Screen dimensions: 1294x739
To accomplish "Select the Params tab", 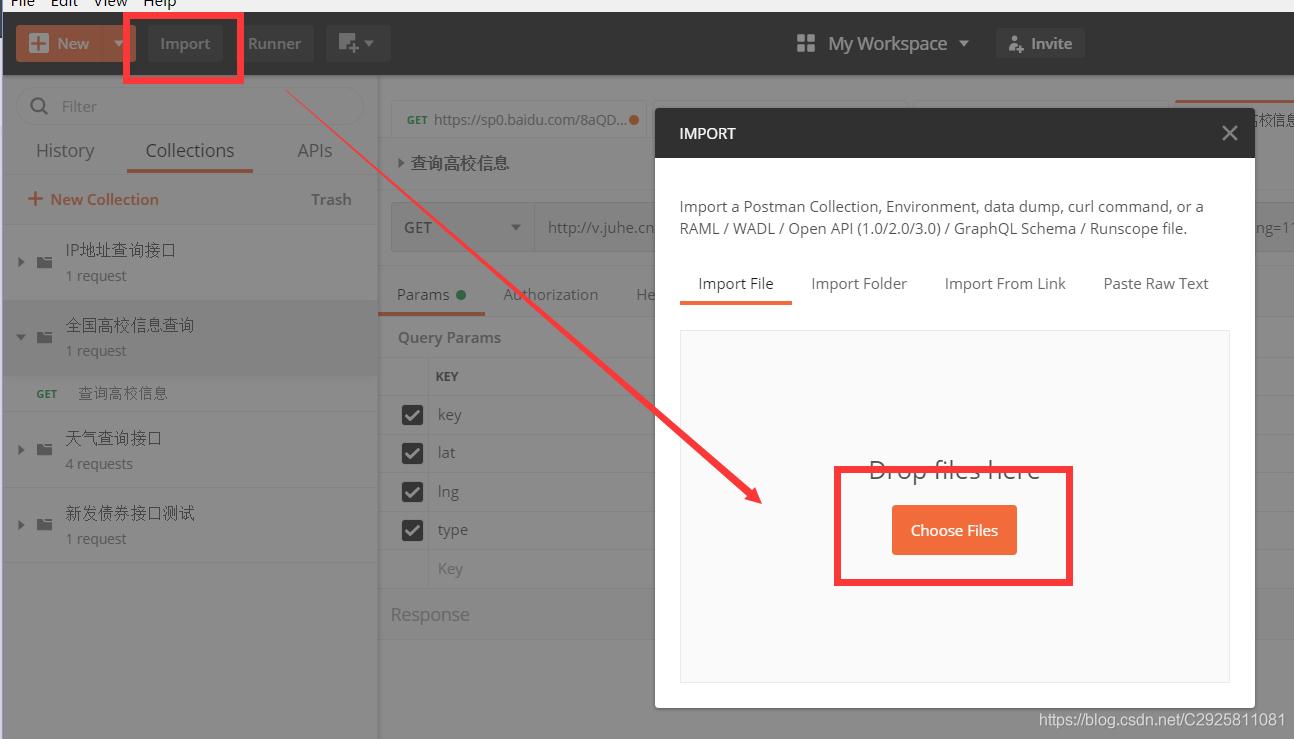I will (x=431, y=294).
